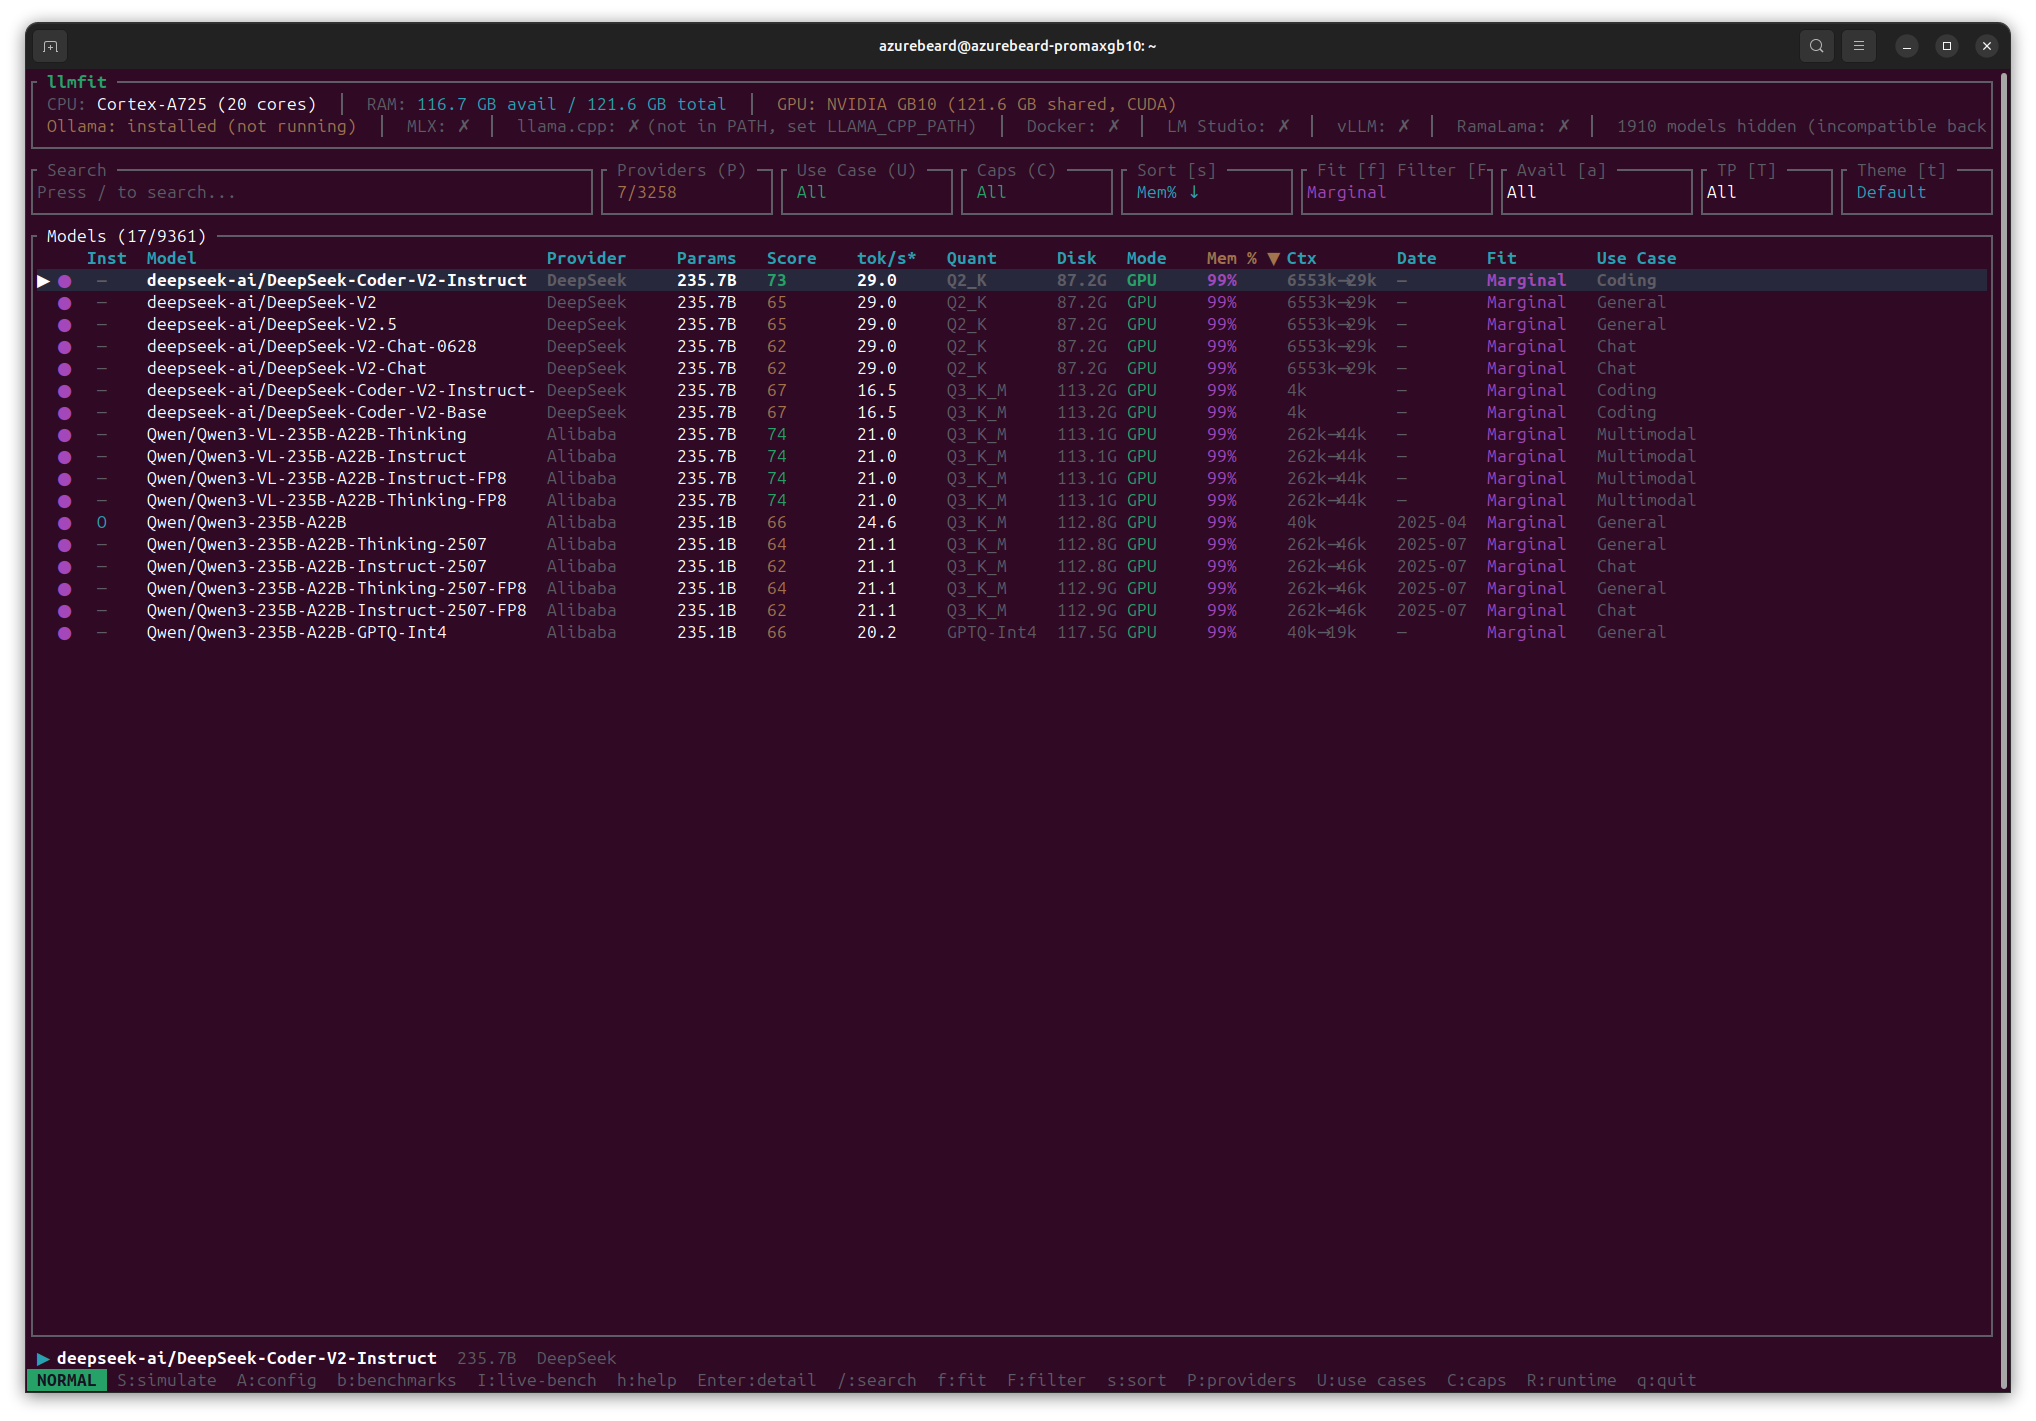
Task: Click the RAM 116.7 GB avail text
Action: 546,105
